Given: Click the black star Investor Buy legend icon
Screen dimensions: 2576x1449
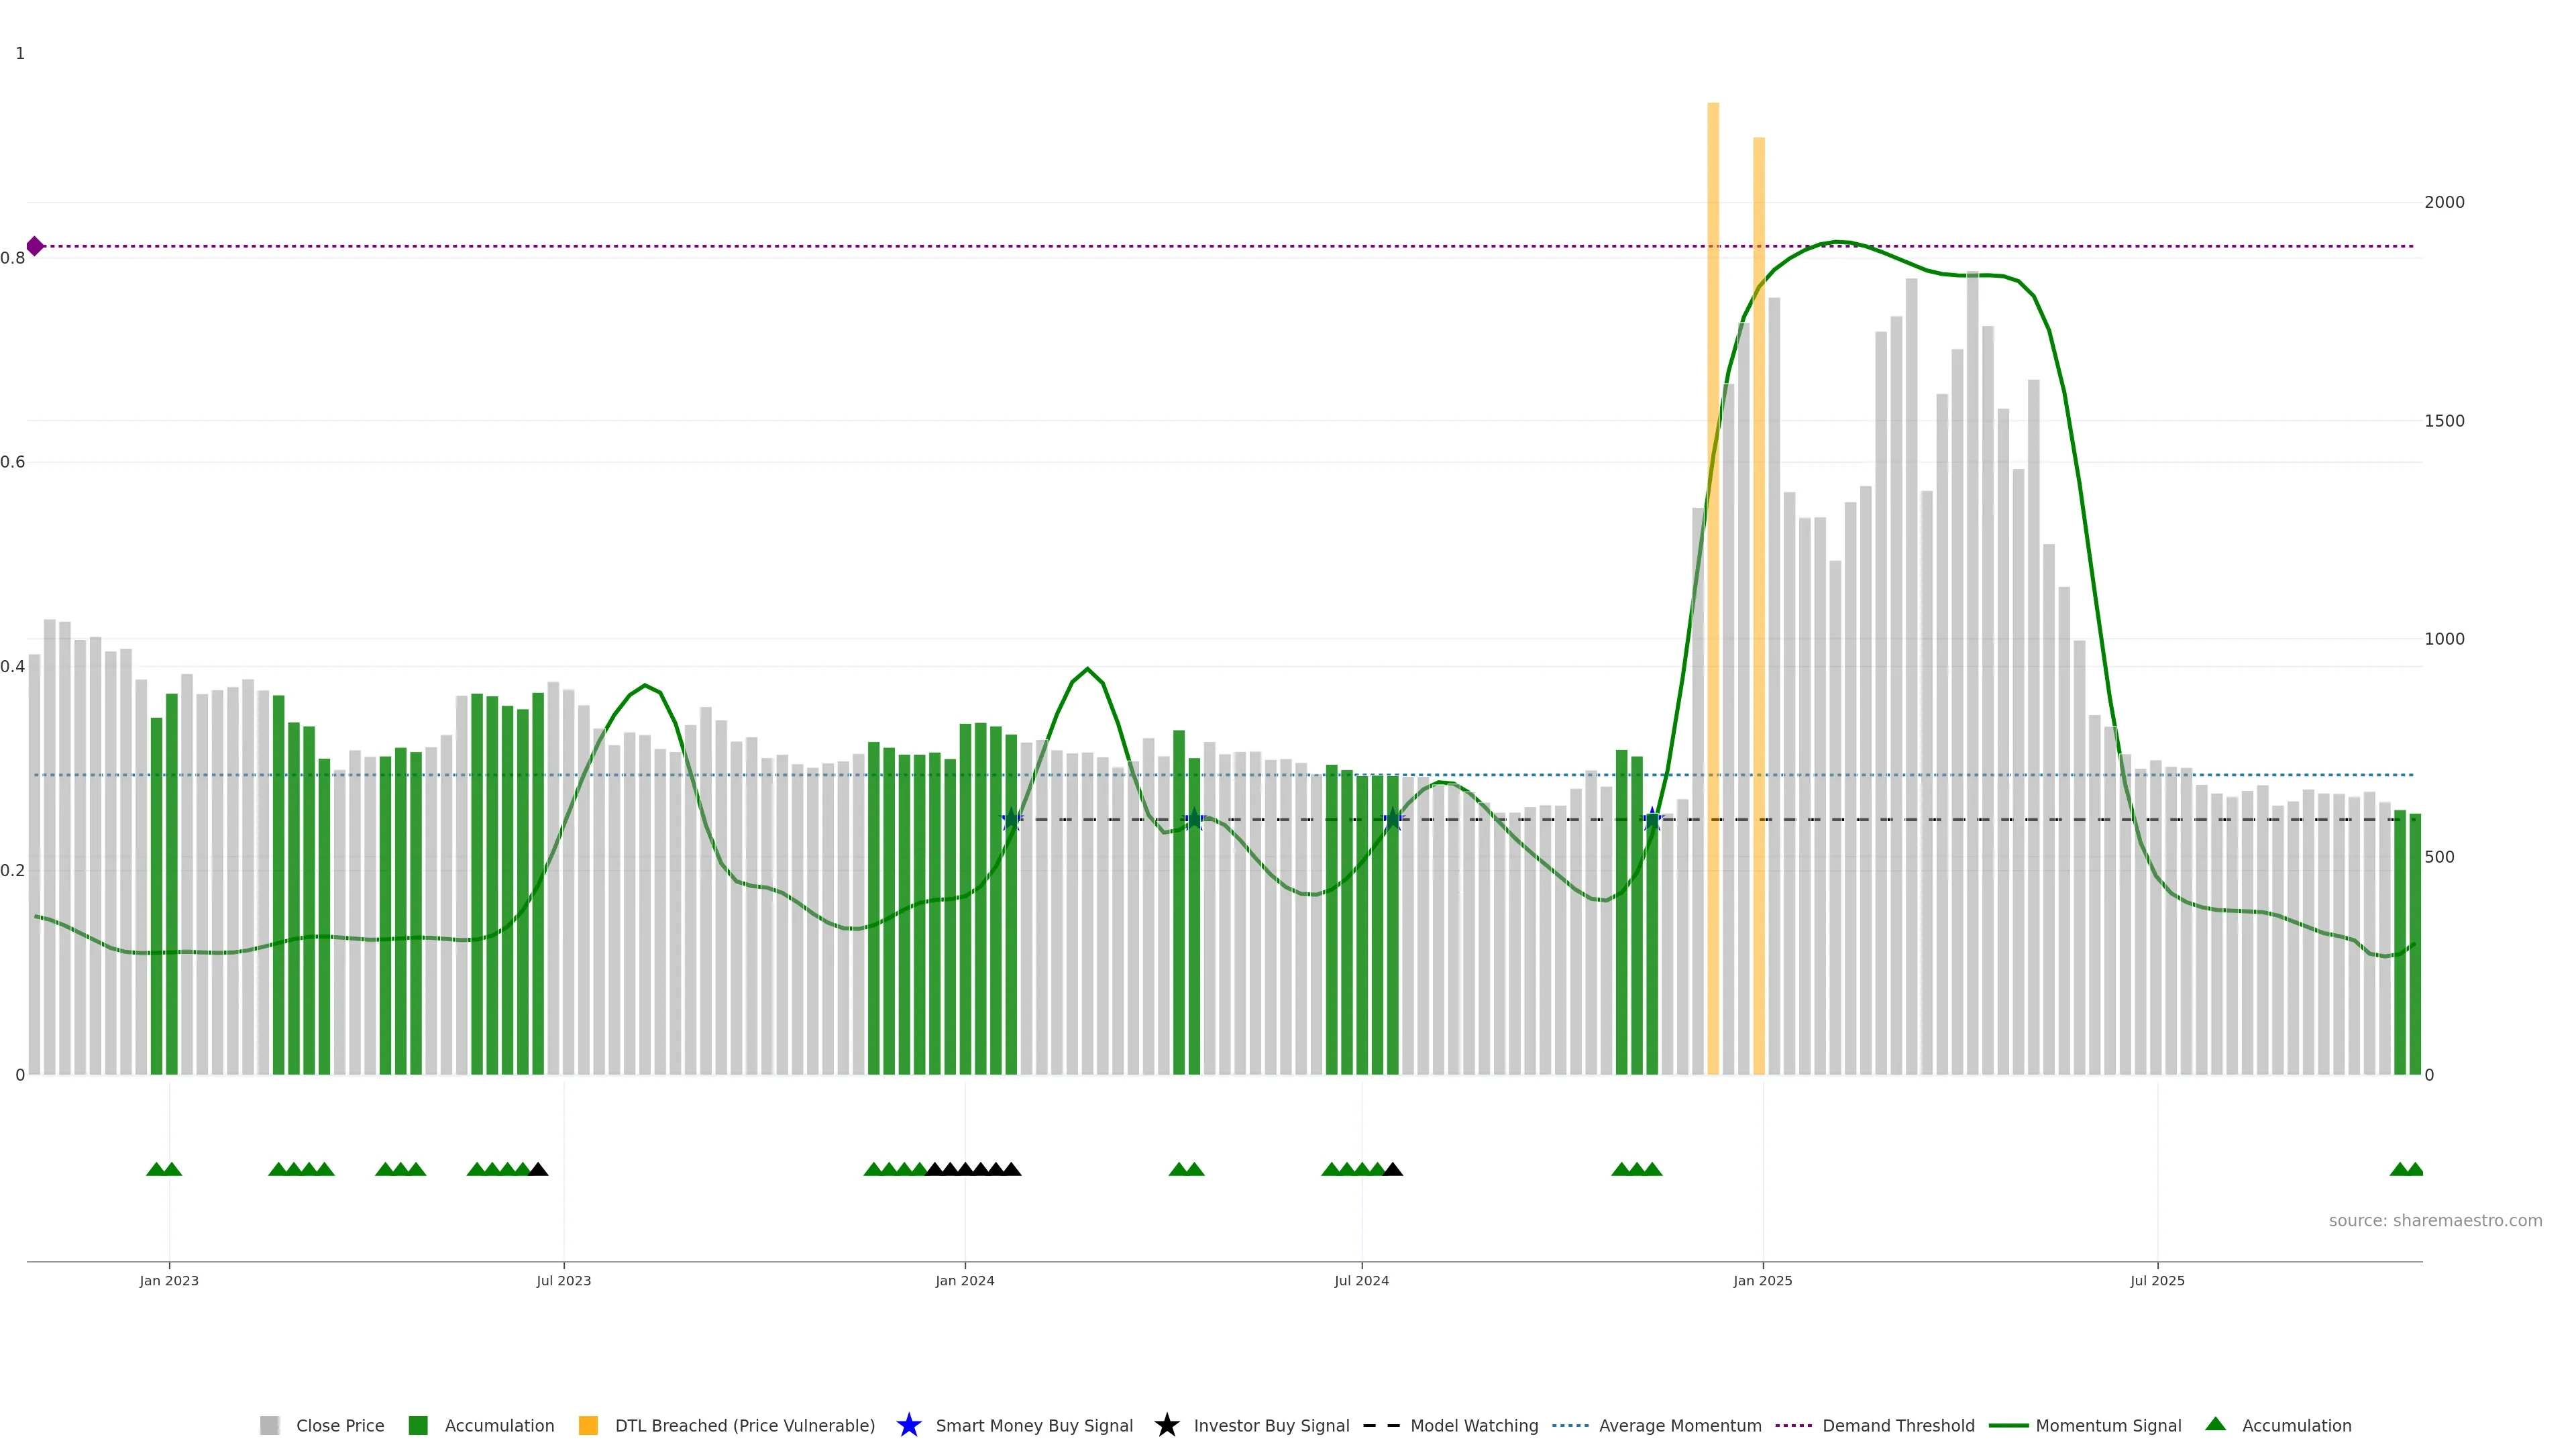Looking at the screenshot, I should [1166, 1425].
